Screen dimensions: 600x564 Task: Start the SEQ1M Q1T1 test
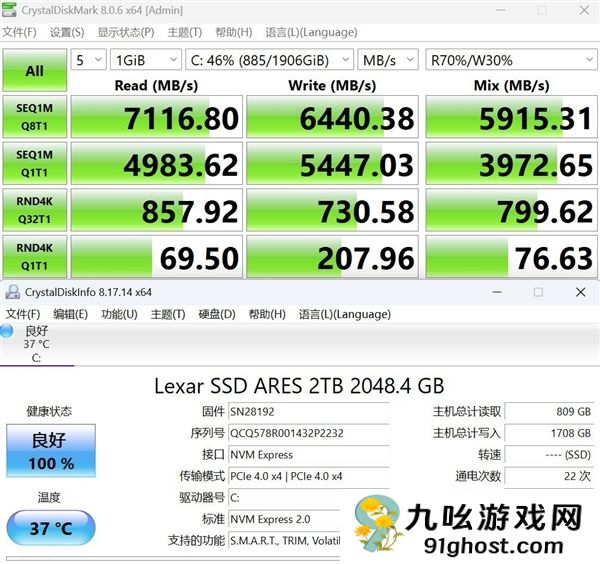click(35, 163)
